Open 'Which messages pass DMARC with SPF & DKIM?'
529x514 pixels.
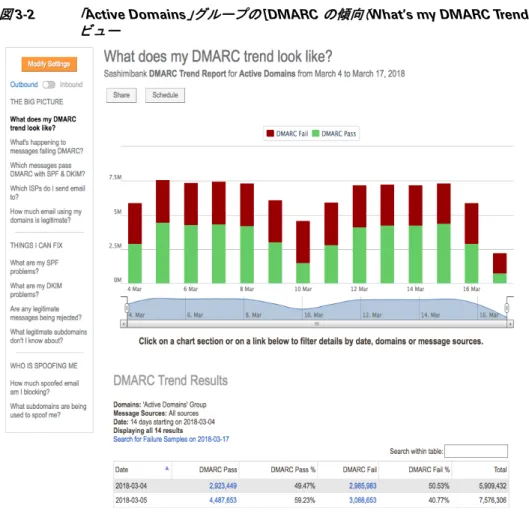click(48, 170)
